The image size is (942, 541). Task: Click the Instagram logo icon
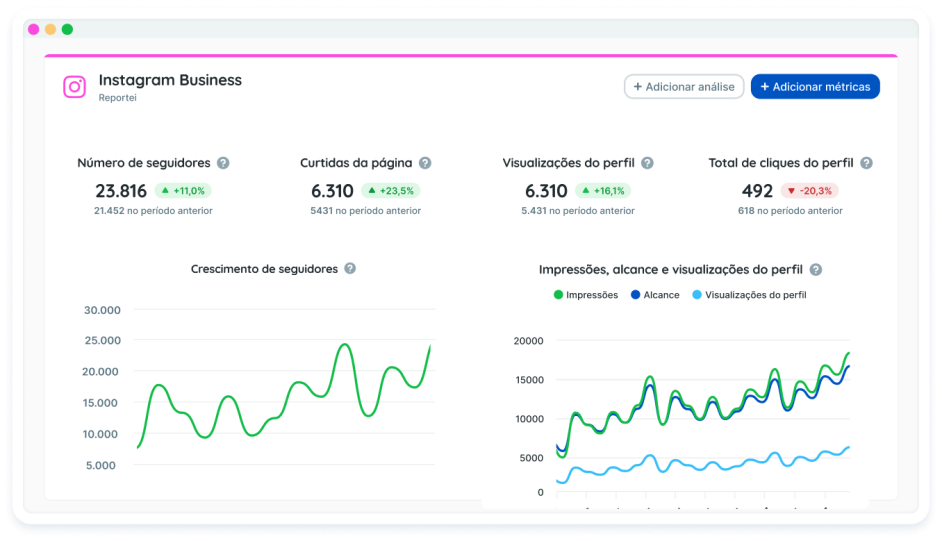click(x=75, y=87)
